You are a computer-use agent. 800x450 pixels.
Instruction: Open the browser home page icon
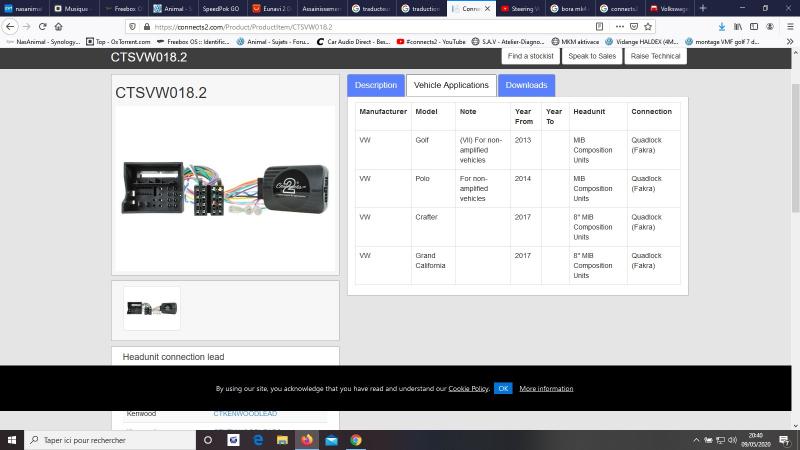pyautogui.click(x=58, y=27)
